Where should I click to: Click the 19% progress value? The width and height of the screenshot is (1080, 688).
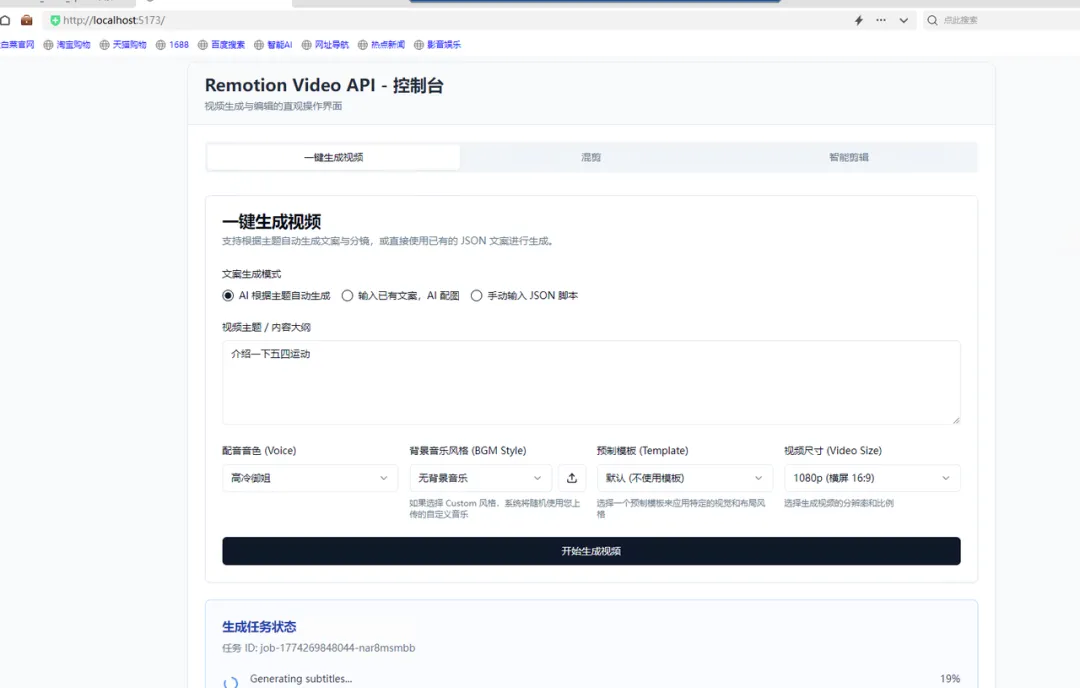coord(950,679)
